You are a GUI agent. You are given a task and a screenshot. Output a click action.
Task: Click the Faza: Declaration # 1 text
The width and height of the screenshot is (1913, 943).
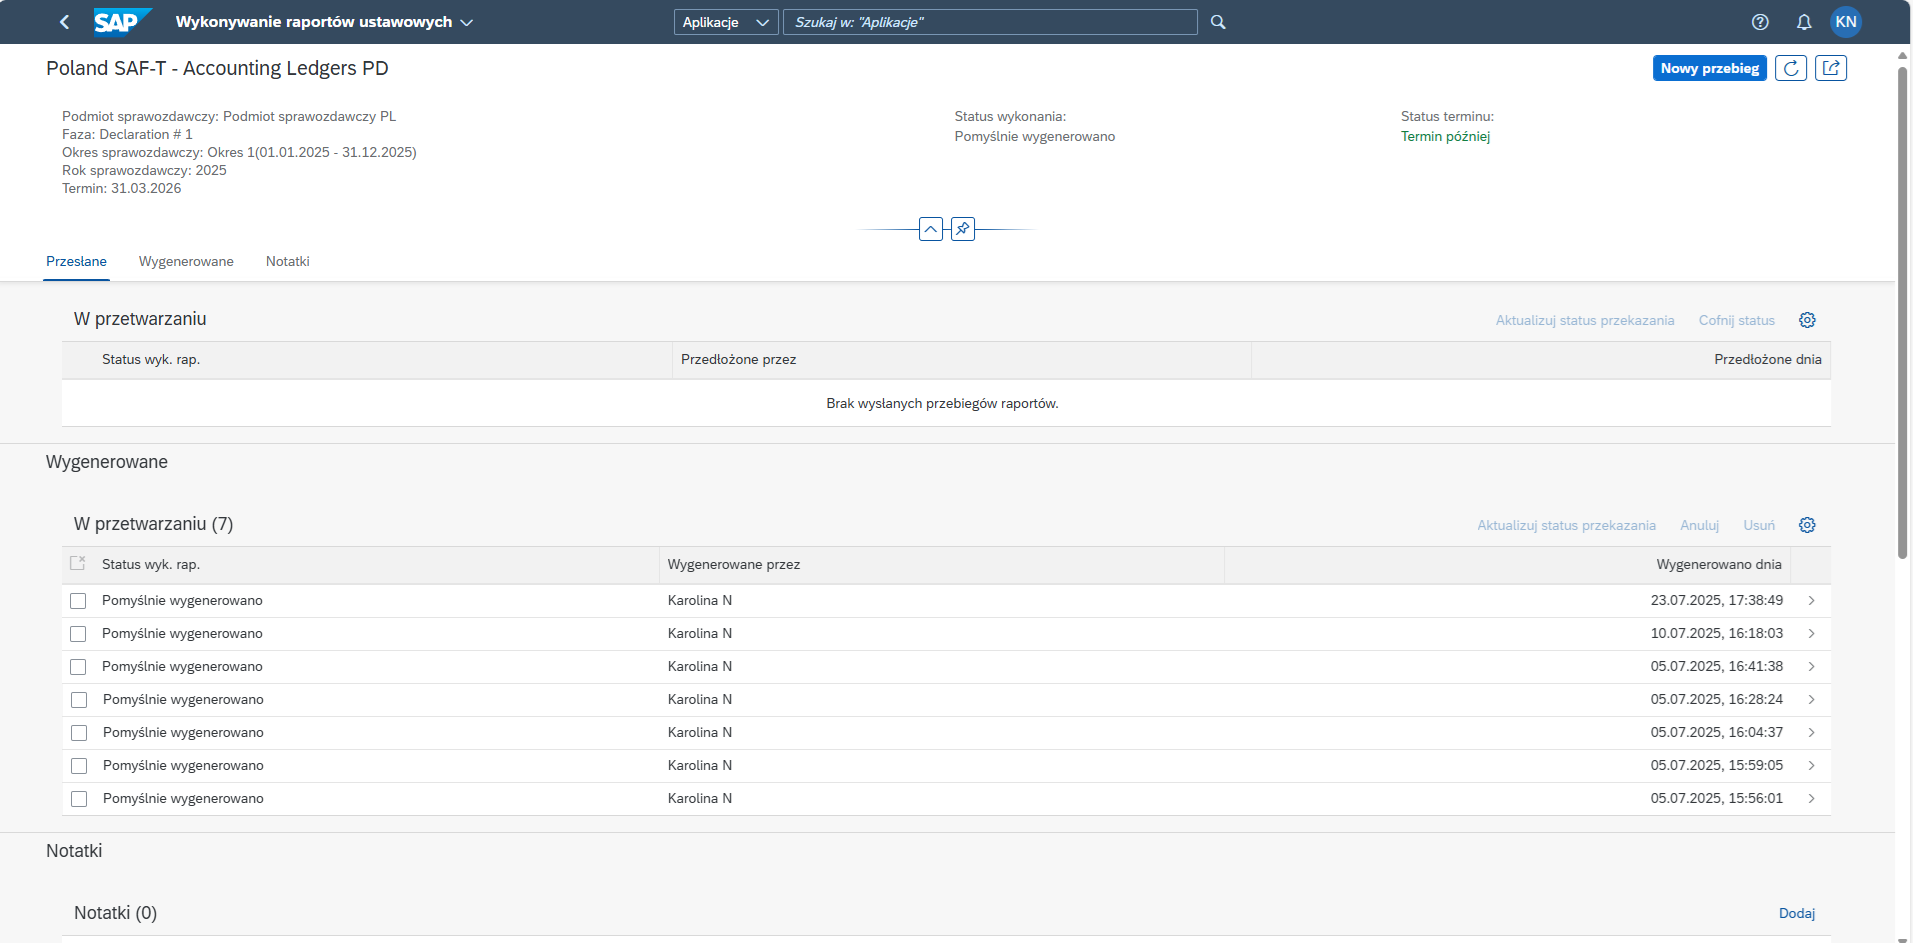pos(127,134)
